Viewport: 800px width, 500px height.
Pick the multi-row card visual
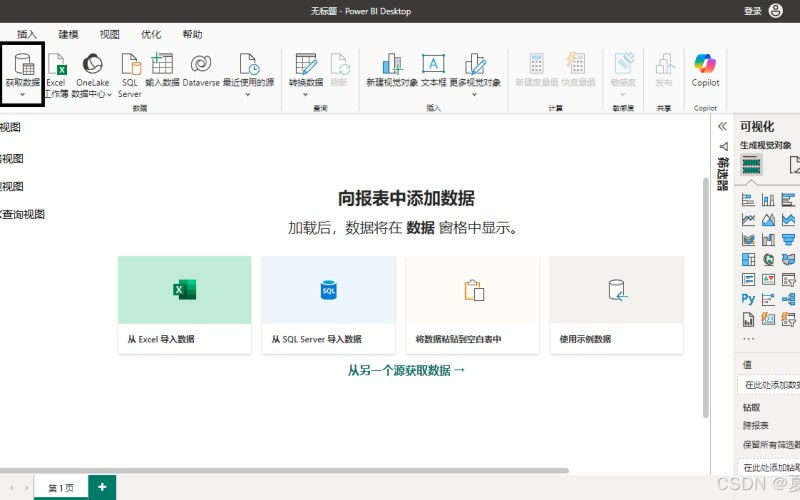pyautogui.click(x=748, y=280)
